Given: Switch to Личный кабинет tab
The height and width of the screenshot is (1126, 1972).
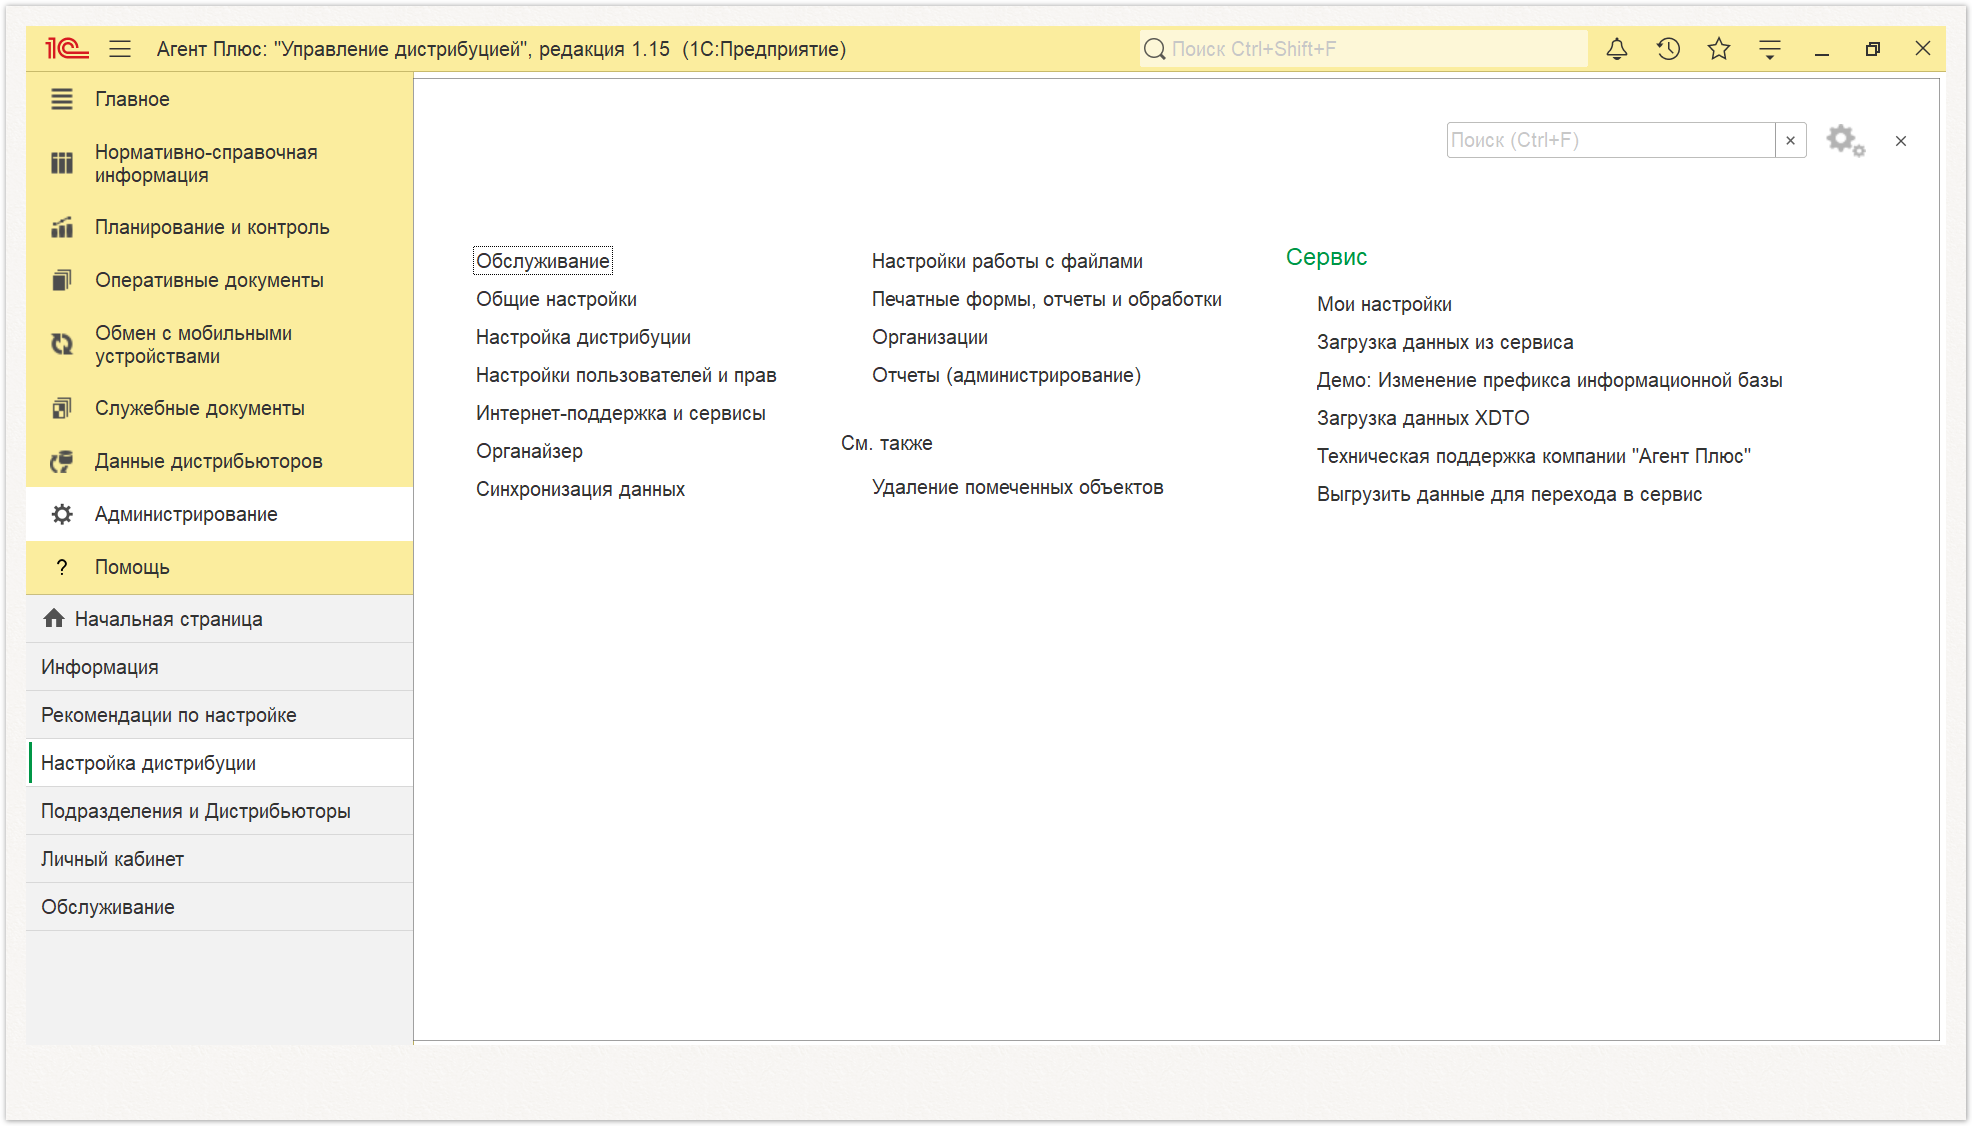Looking at the screenshot, I should click(x=220, y=859).
